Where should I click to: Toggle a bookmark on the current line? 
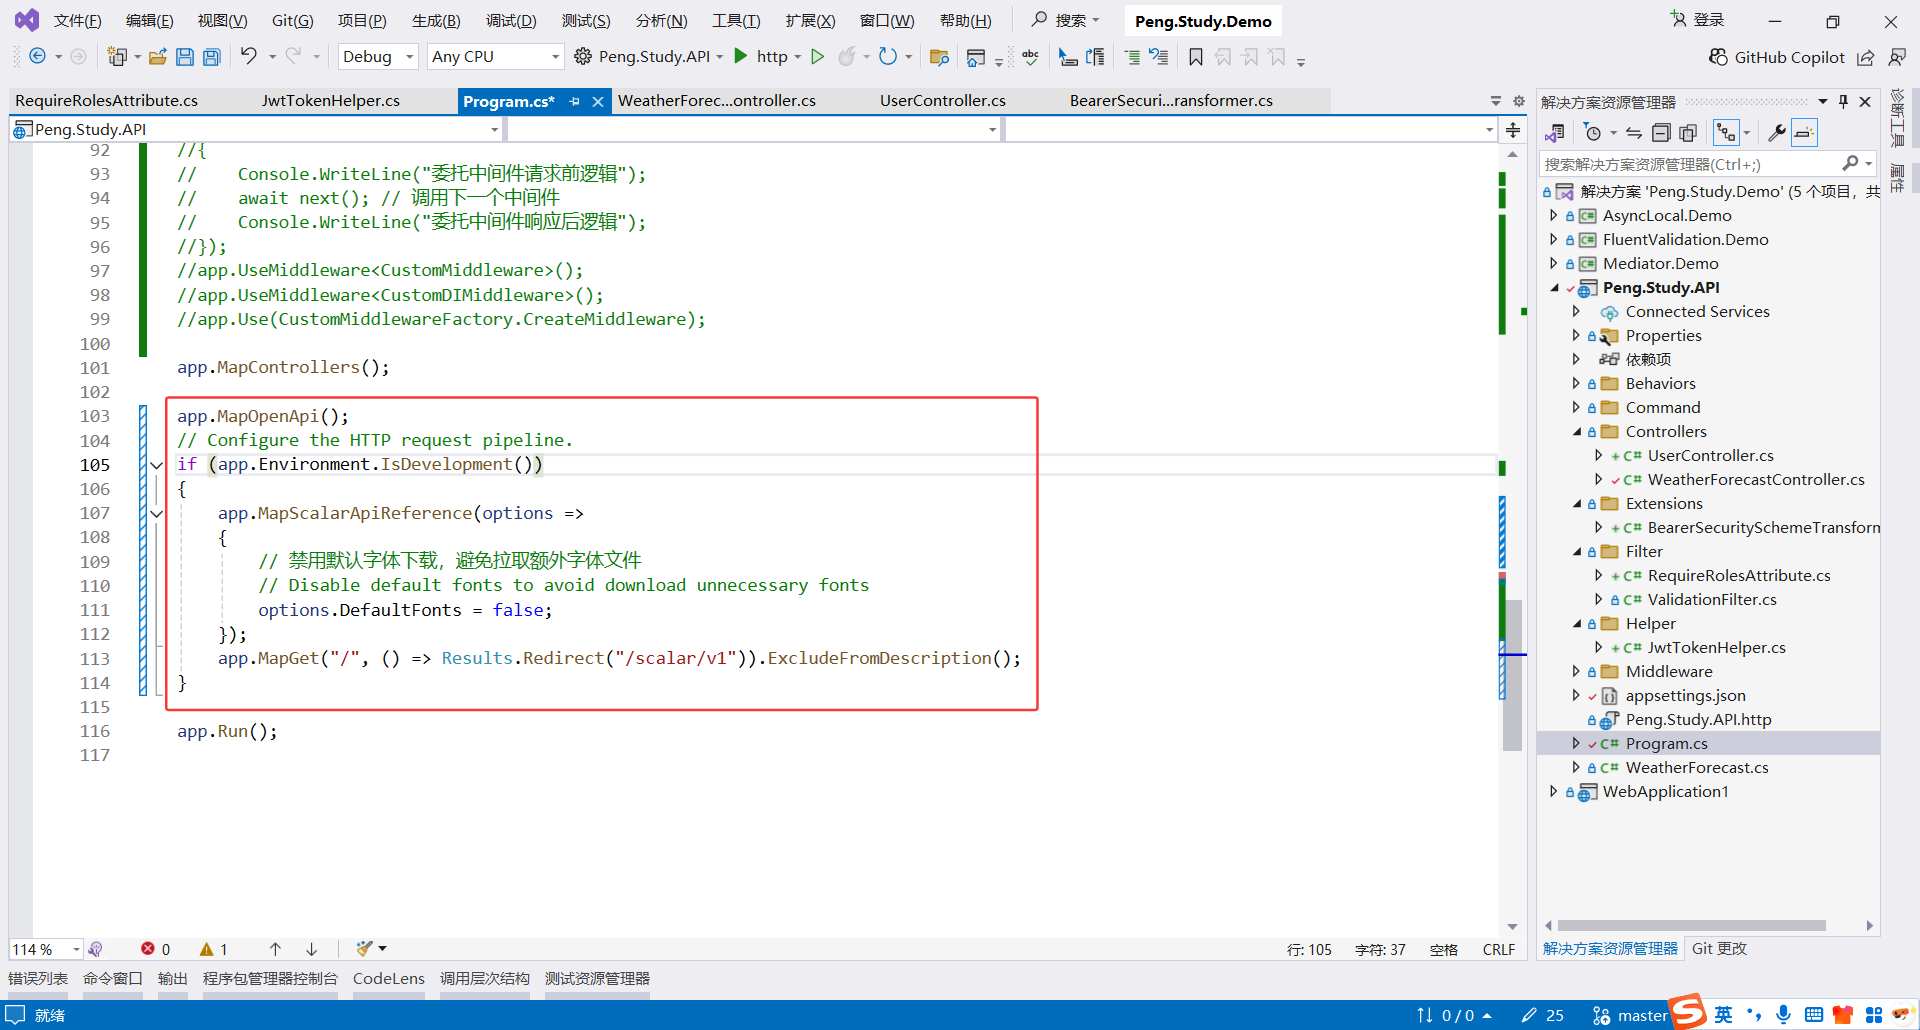coord(1196,57)
